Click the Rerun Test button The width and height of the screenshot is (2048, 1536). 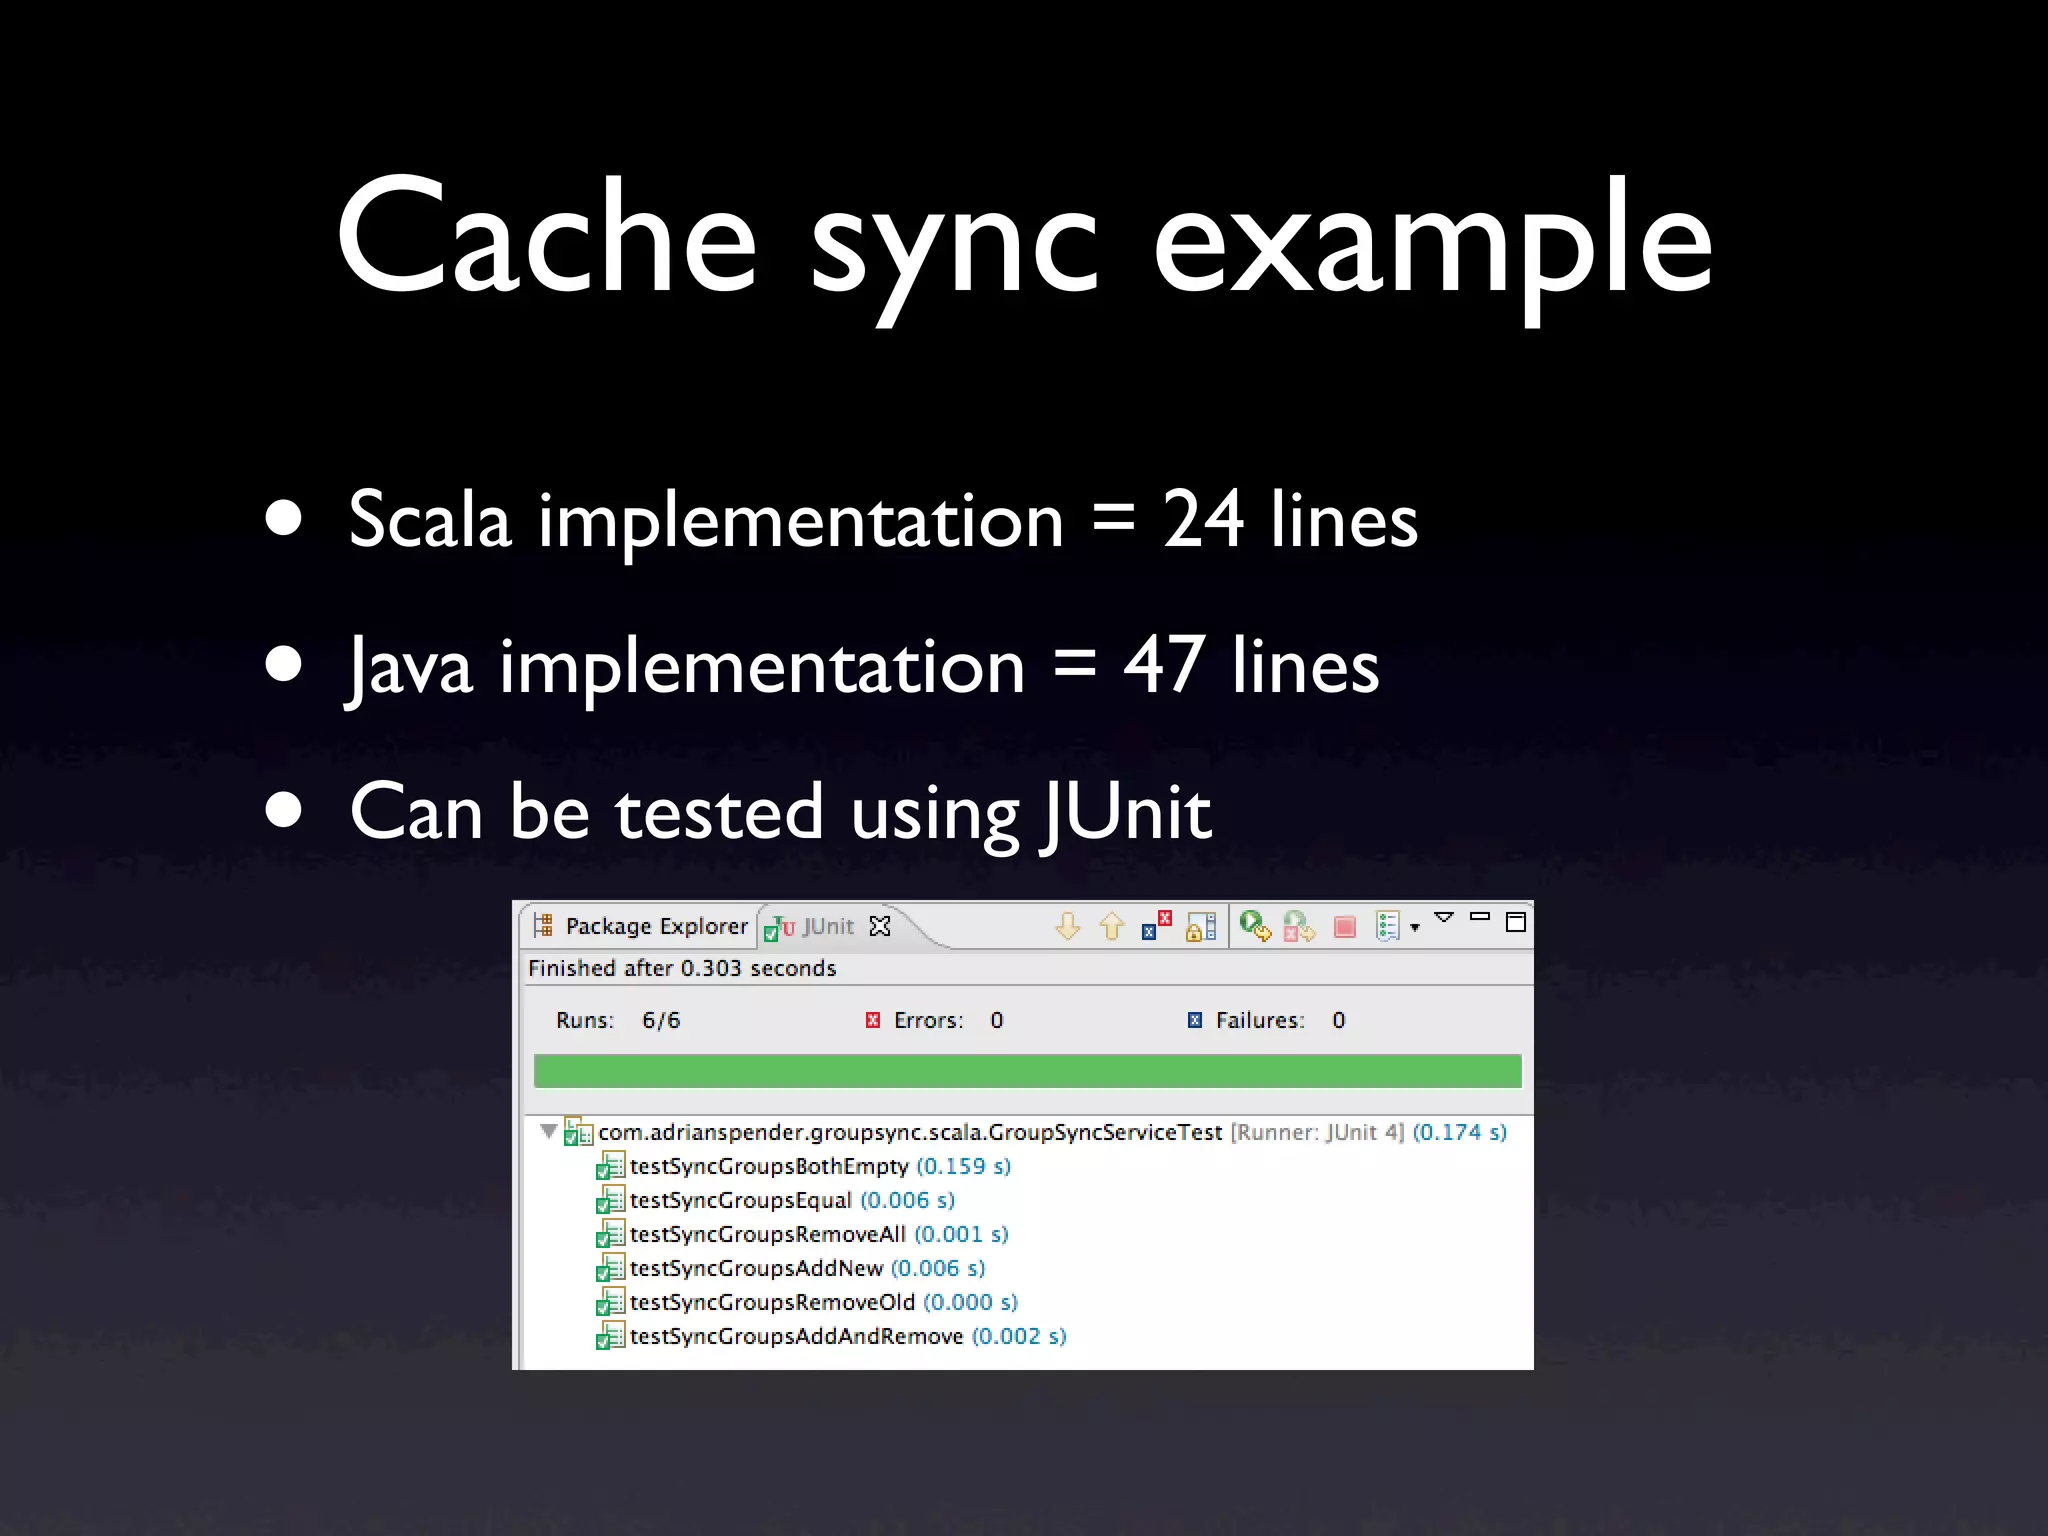[1256, 926]
